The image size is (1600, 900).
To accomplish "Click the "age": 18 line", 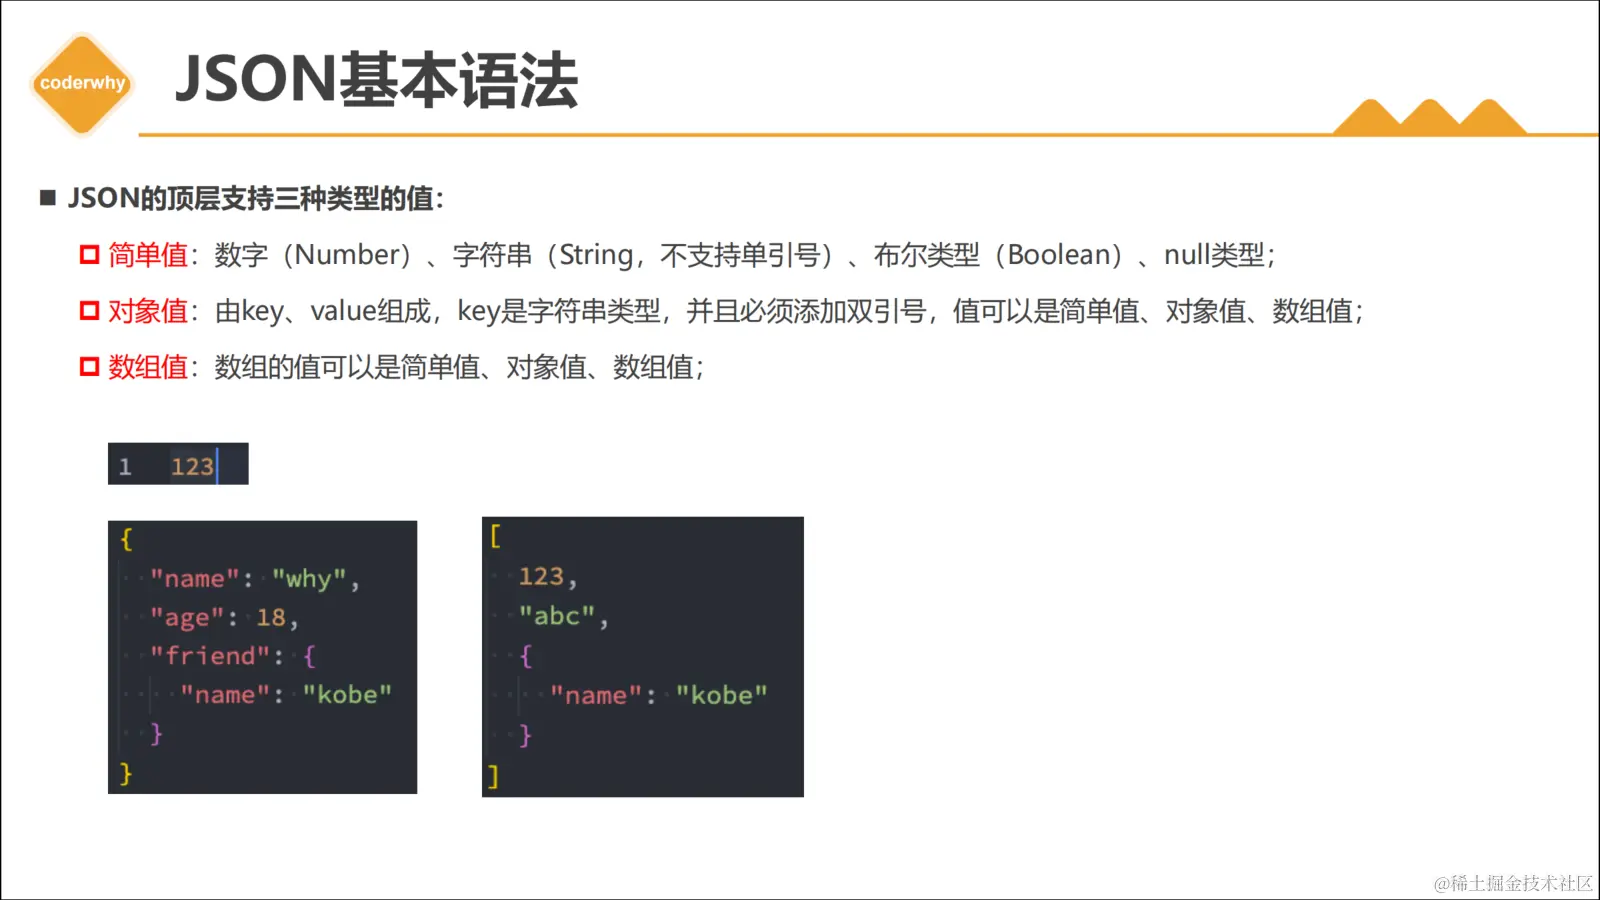I will pyautogui.click(x=224, y=618).
